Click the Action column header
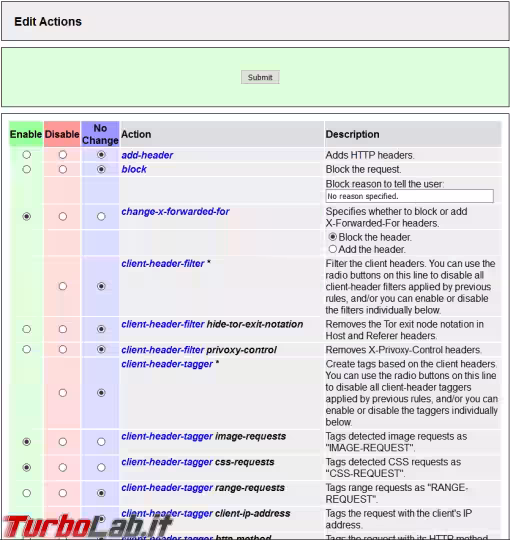The image size is (510, 540). (x=222, y=134)
